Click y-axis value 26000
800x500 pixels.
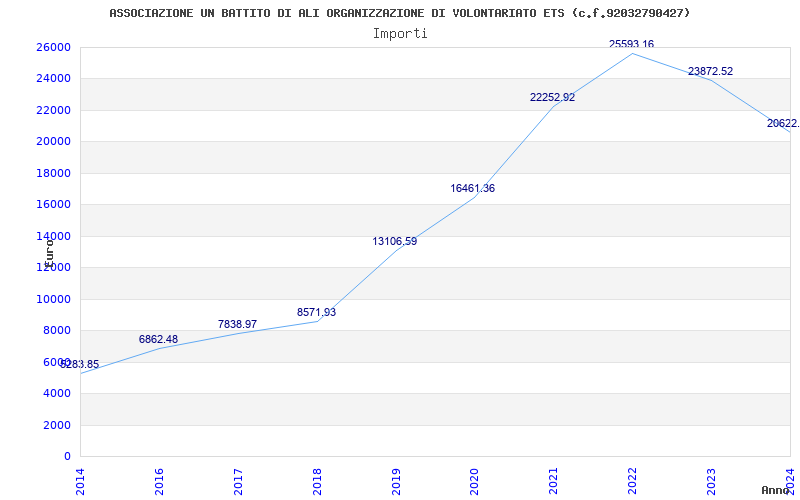[x=53, y=47]
